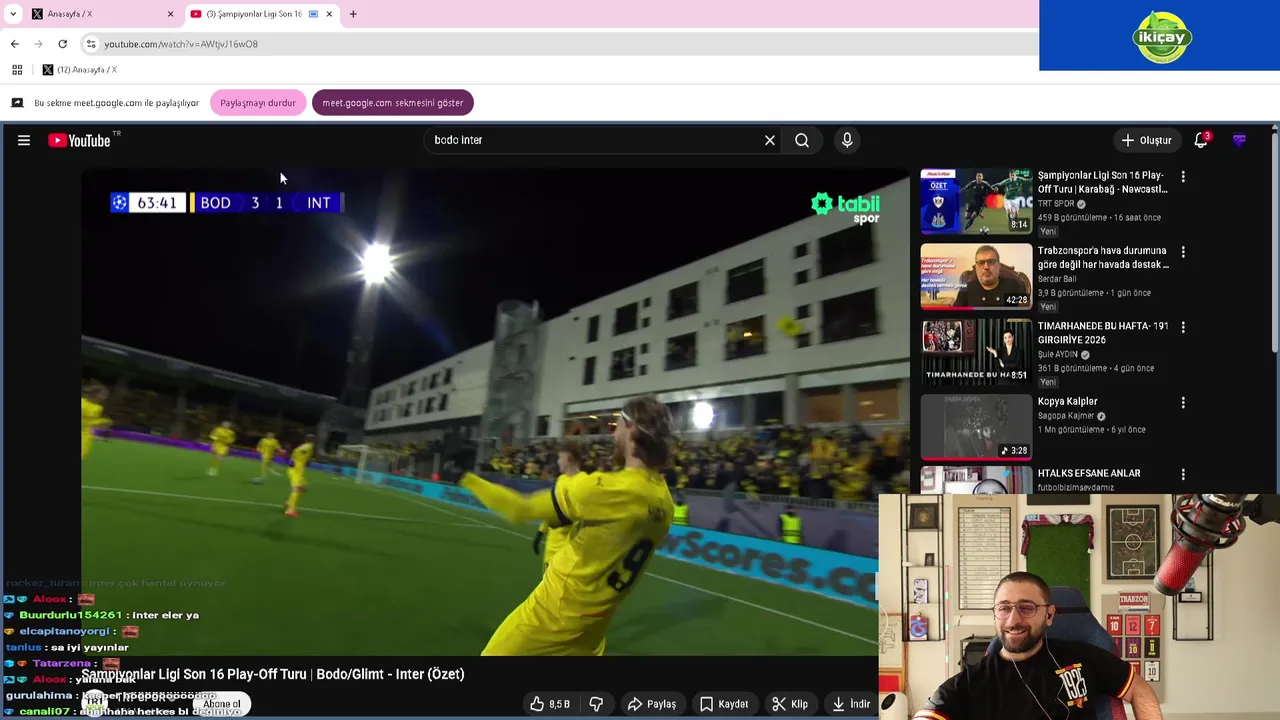Click the magnifier search button
This screenshot has height=720, width=1280.
802,141
